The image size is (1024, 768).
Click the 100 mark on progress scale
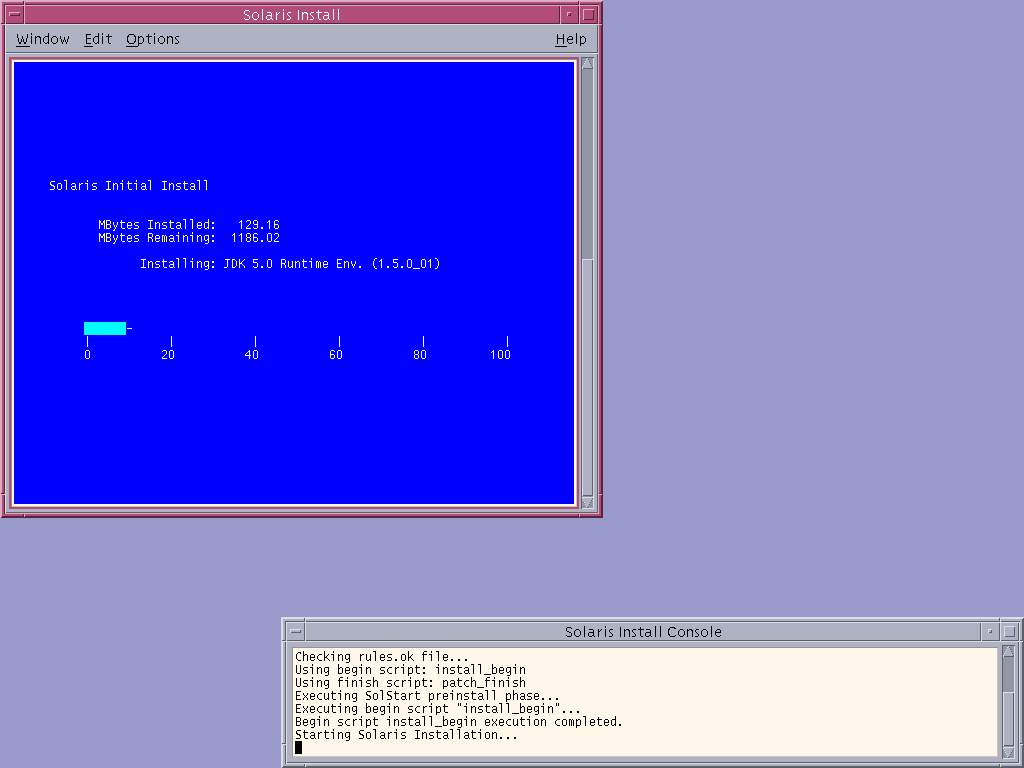point(500,355)
